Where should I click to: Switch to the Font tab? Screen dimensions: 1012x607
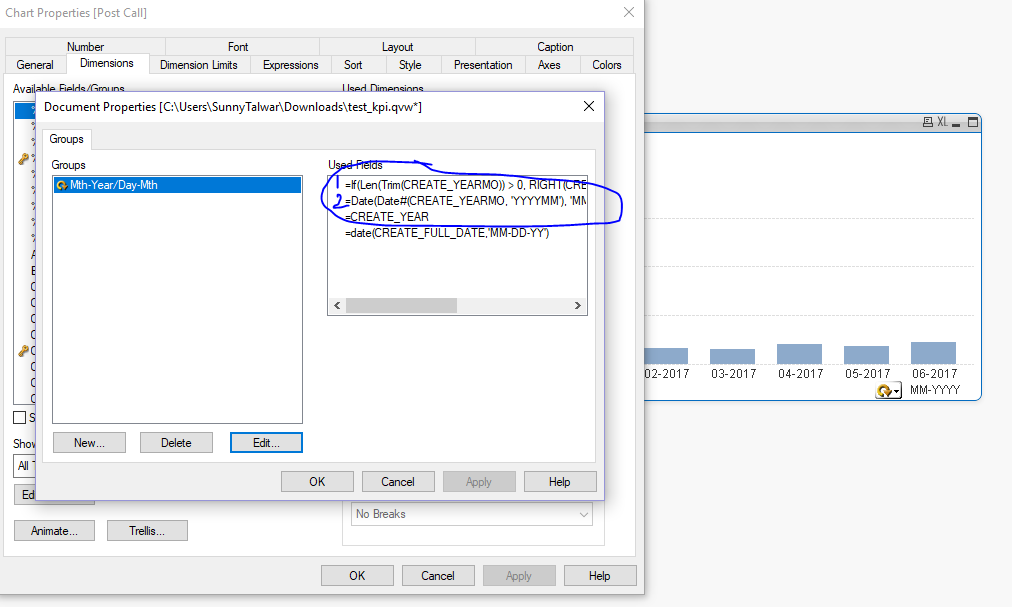click(238, 46)
